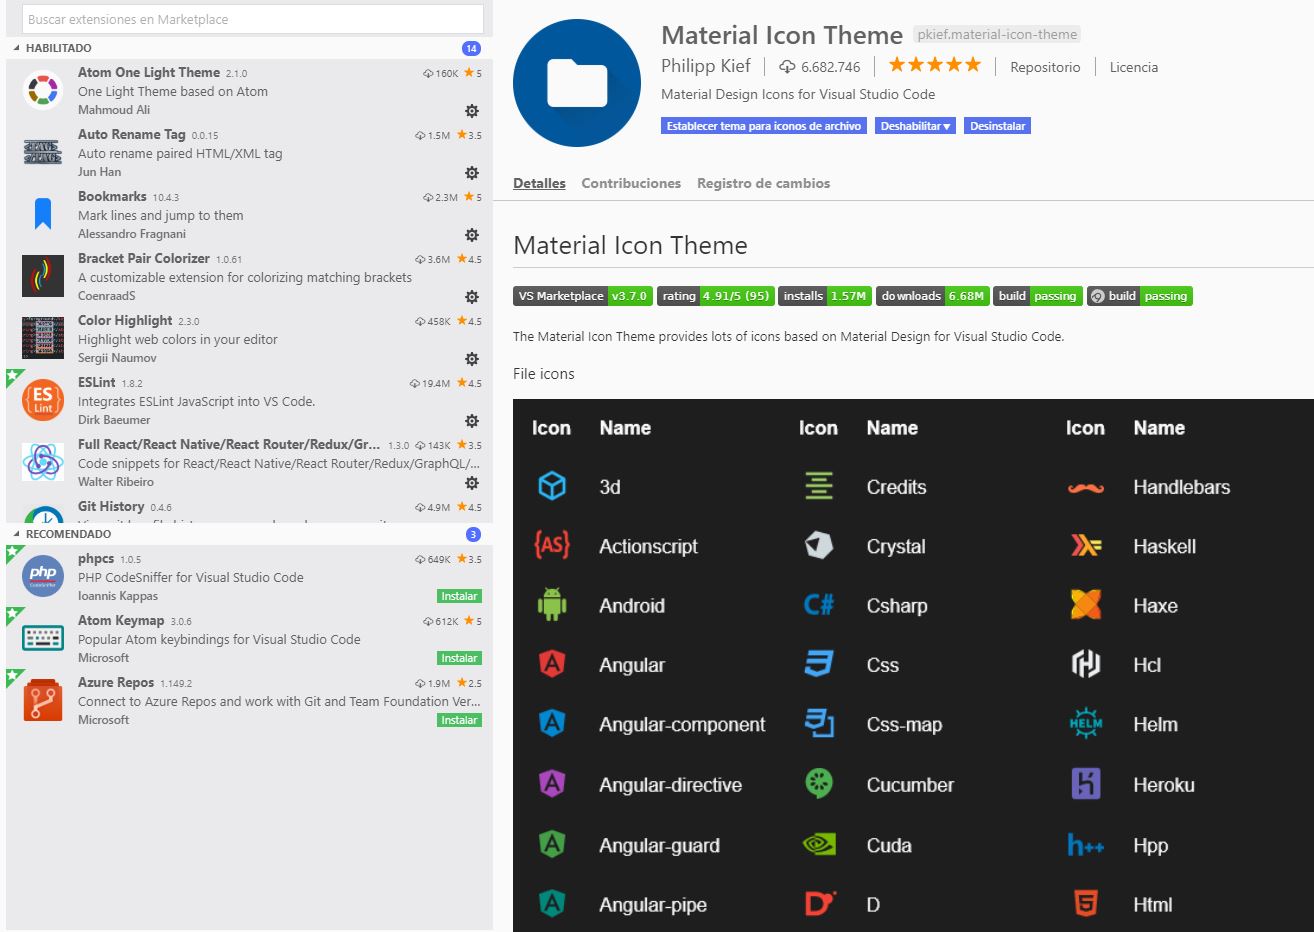Click the Bookmarks extension icon

point(41,213)
